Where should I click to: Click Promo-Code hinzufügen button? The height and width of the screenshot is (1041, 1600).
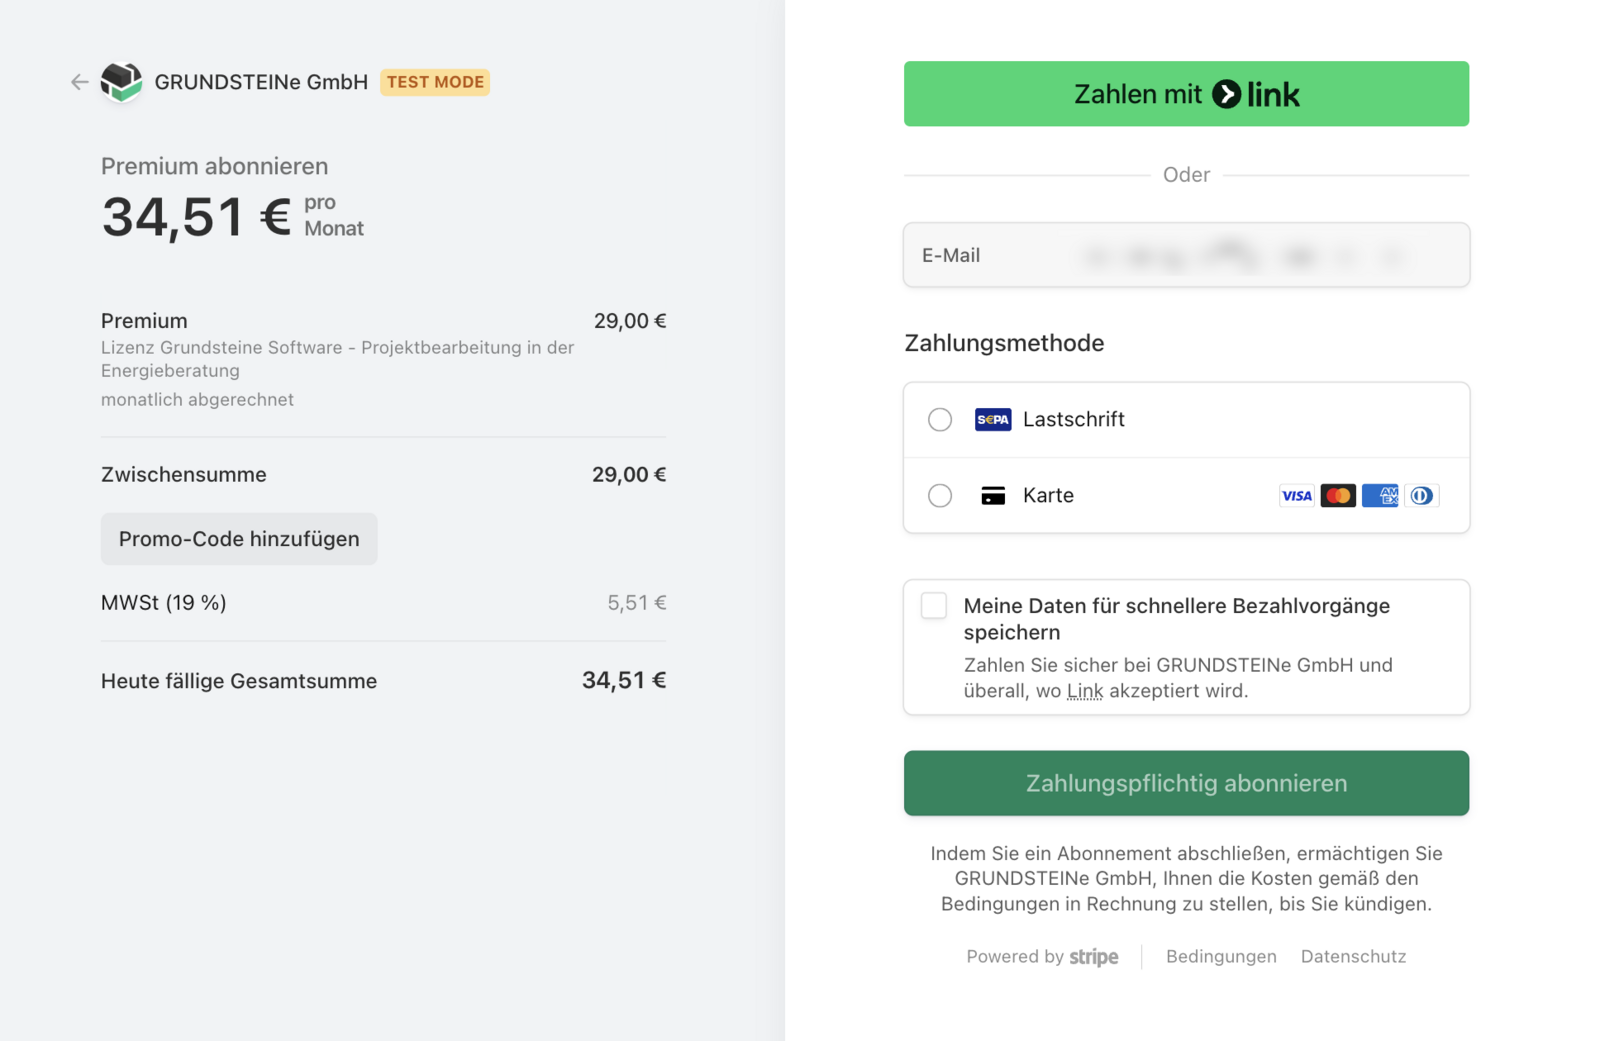tap(239, 539)
